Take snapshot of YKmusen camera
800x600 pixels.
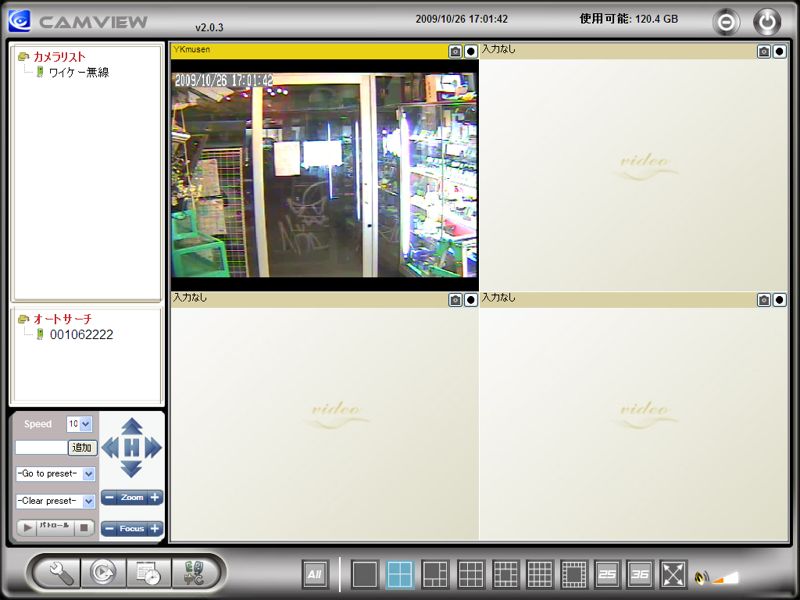click(x=455, y=51)
